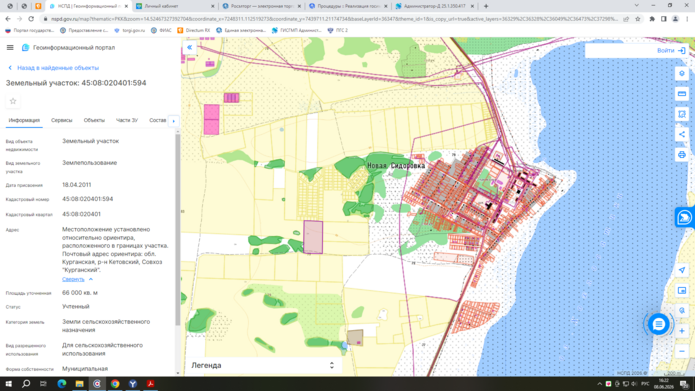Open the Adobe Acrobat taskbar icon
This screenshot has height=391, width=695.
click(151, 384)
